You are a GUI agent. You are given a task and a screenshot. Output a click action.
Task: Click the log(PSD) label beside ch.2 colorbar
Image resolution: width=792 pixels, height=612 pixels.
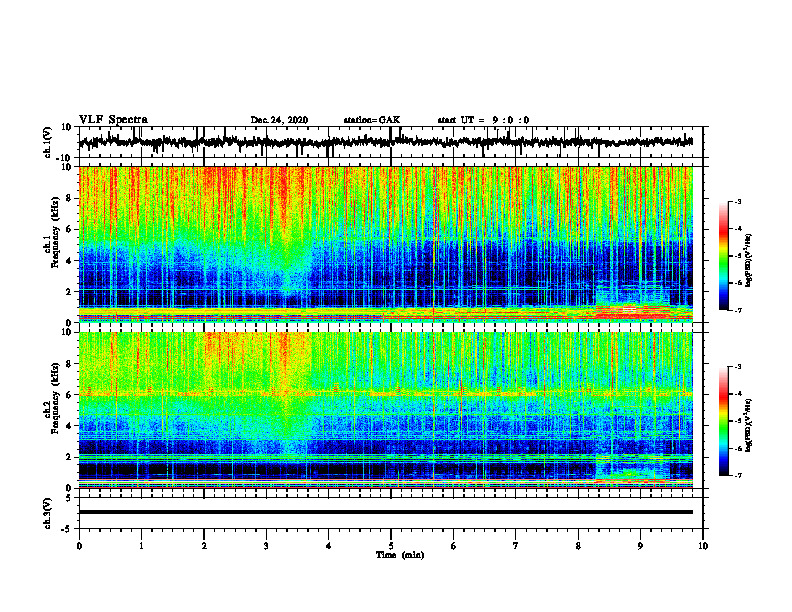point(749,426)
